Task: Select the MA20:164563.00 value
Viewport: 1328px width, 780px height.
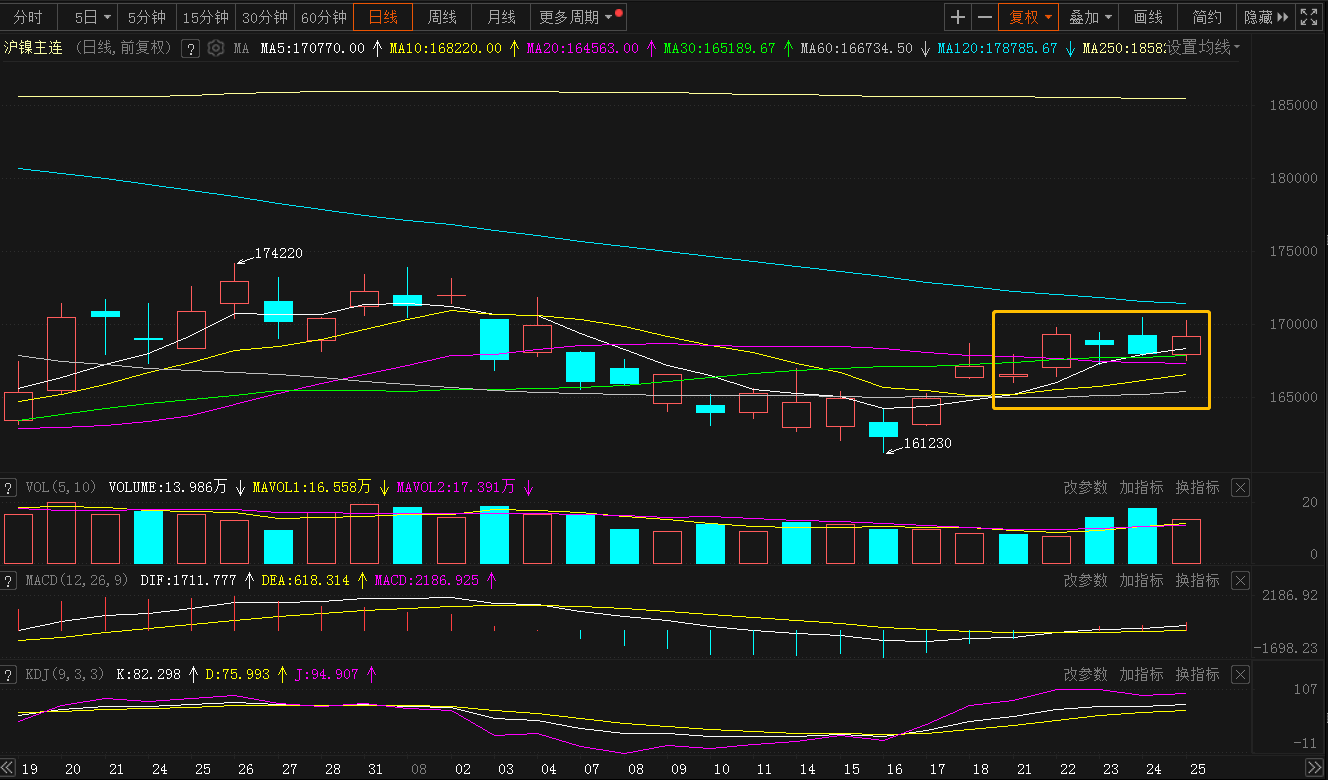Action: 582,48
